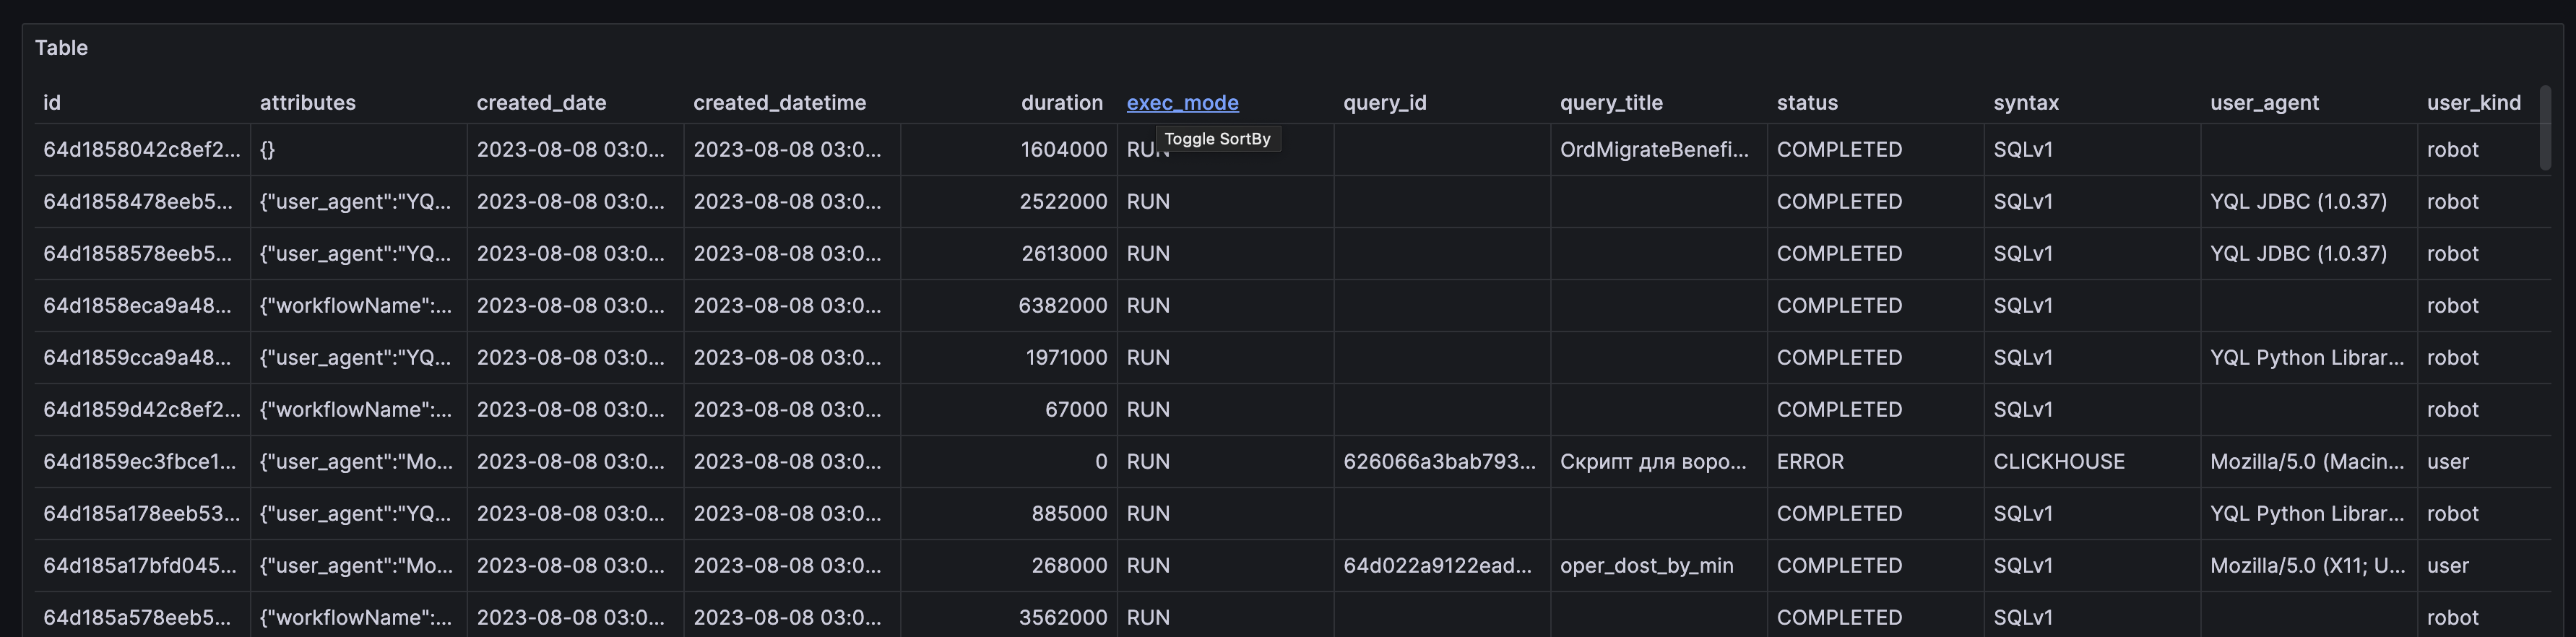Screen dimensions: 2576x637
Task: Sort by query_id column header
Action: 1384,103
